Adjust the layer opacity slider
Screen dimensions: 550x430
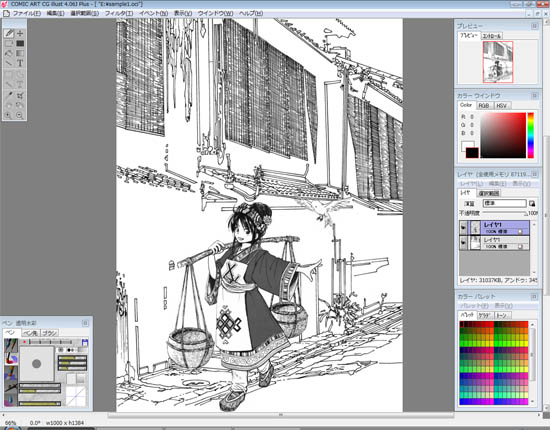tap(505, 213)
